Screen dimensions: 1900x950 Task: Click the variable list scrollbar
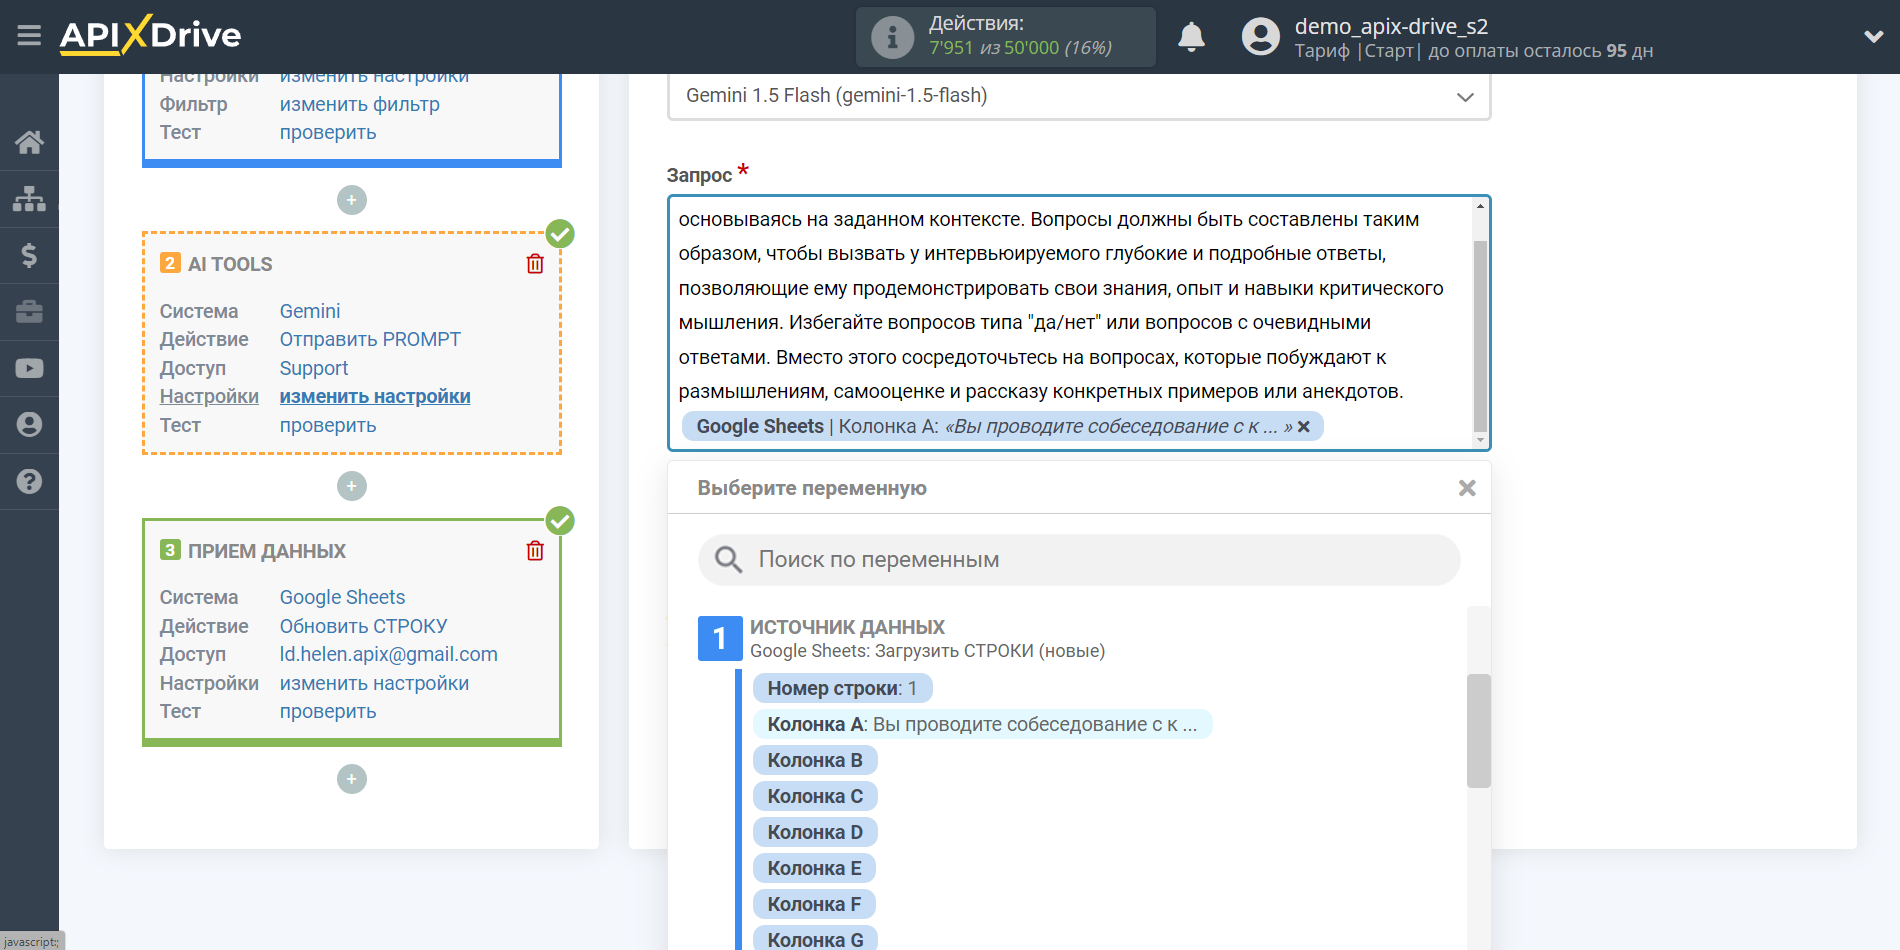tap(1478, 731)
